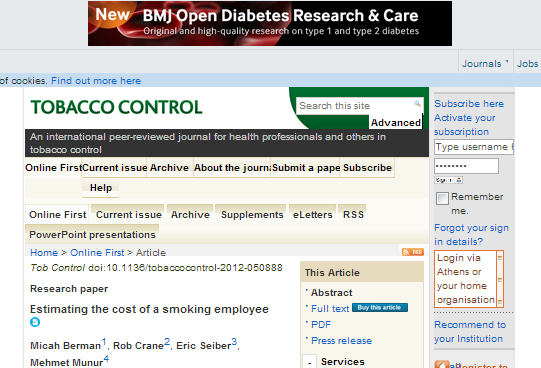Click the Subscribe here link

[469, 104]
